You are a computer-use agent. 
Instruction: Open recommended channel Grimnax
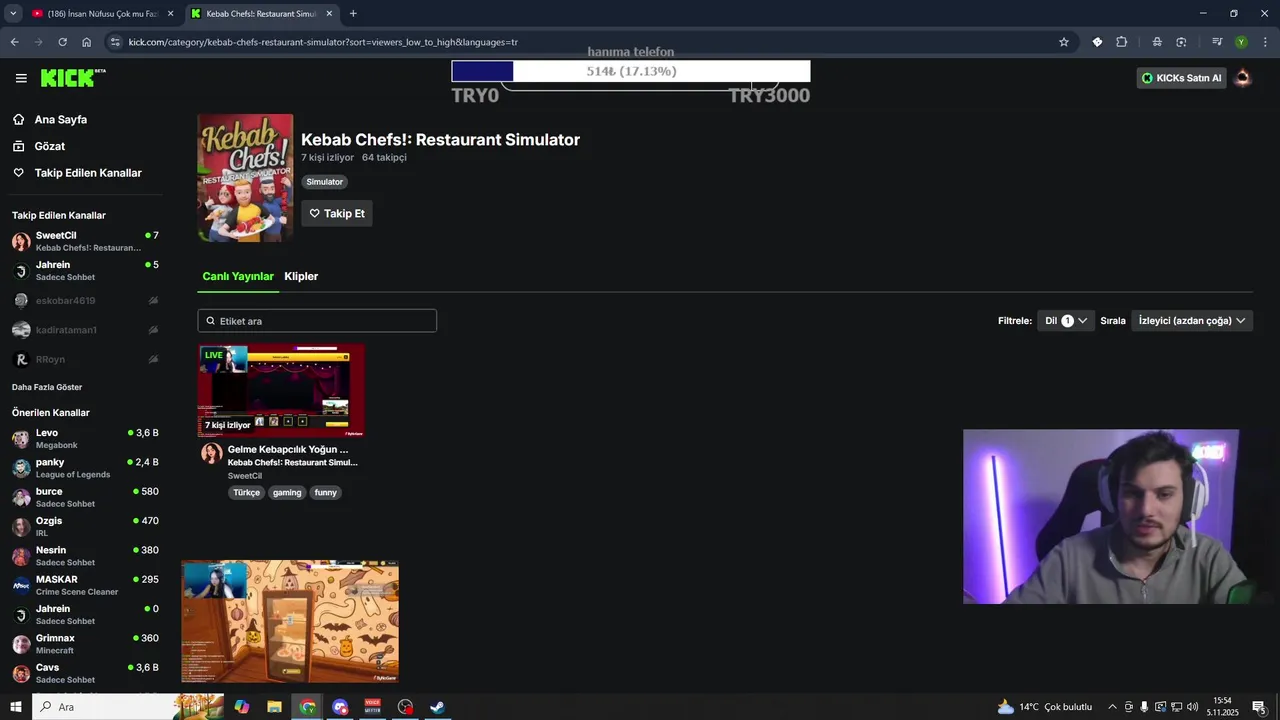pos(85,644)
